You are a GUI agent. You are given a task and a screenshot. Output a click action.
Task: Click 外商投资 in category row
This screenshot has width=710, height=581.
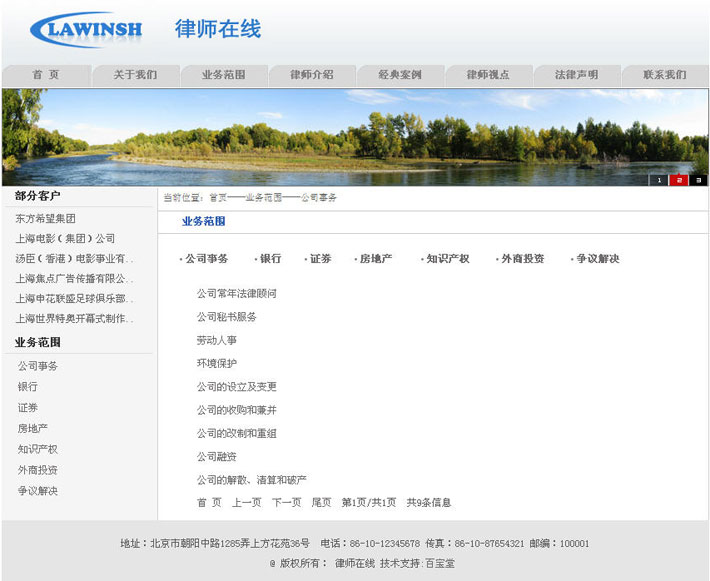click(523, 259)
